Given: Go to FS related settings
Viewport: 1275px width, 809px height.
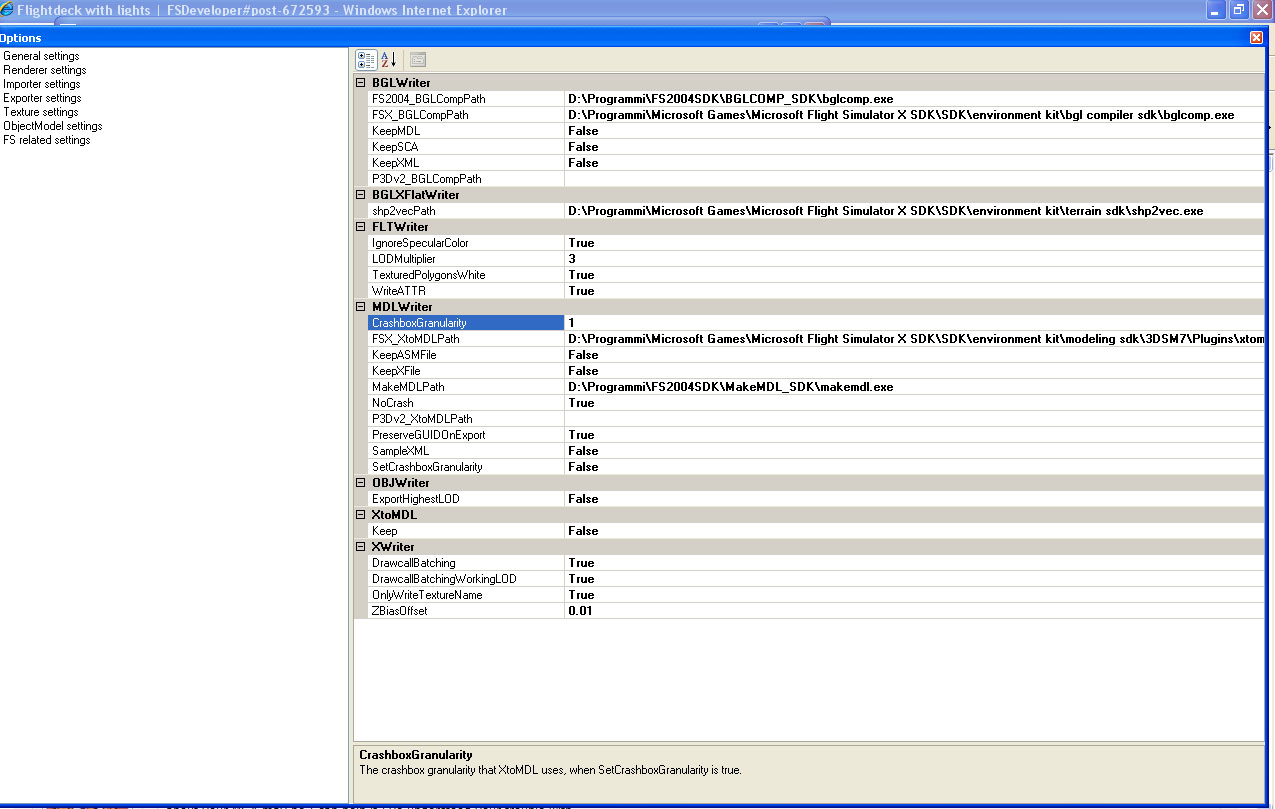Looking at the screenshot, I should [x=47, y=140].
